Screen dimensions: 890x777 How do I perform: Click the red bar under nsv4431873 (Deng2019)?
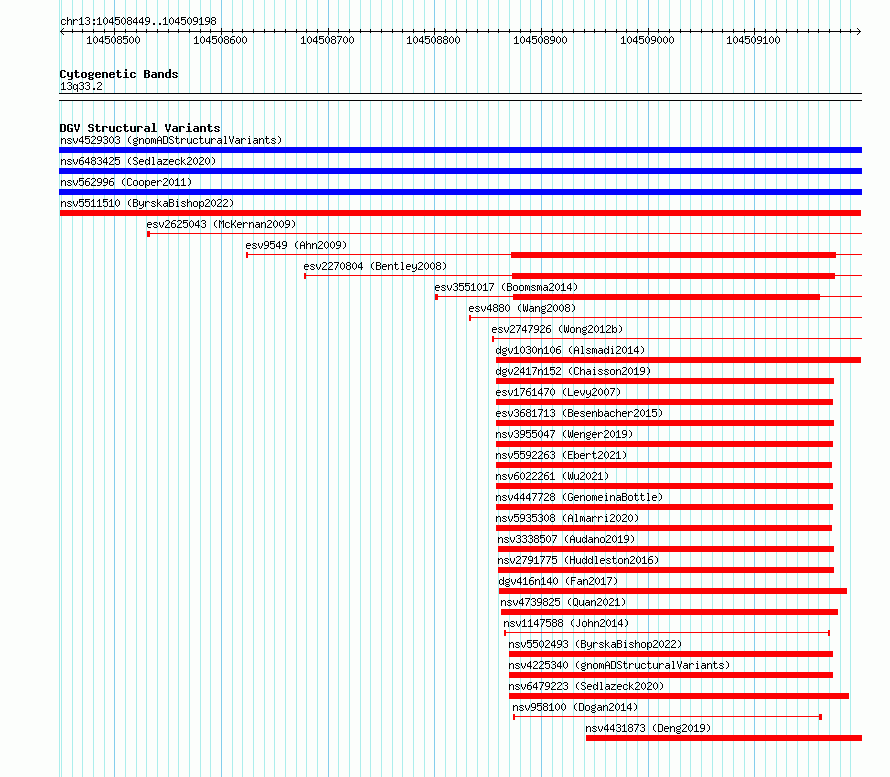724,738
